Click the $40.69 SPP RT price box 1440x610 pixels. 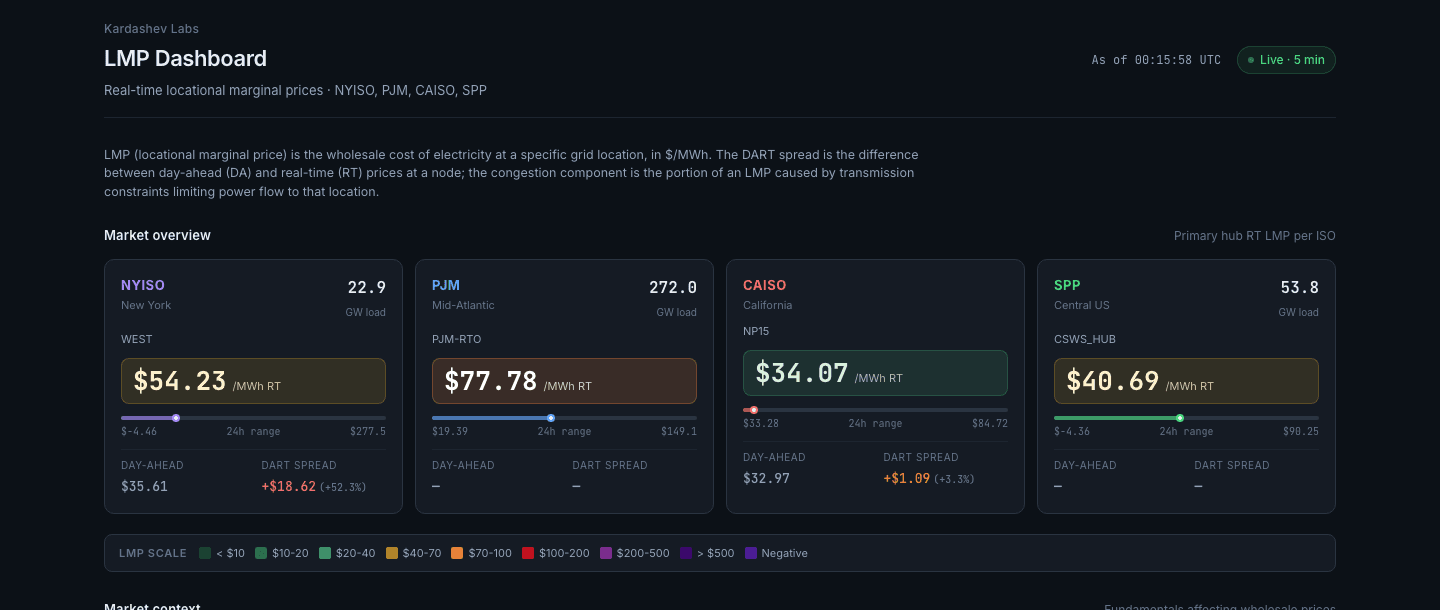(x=1186, y=381)
